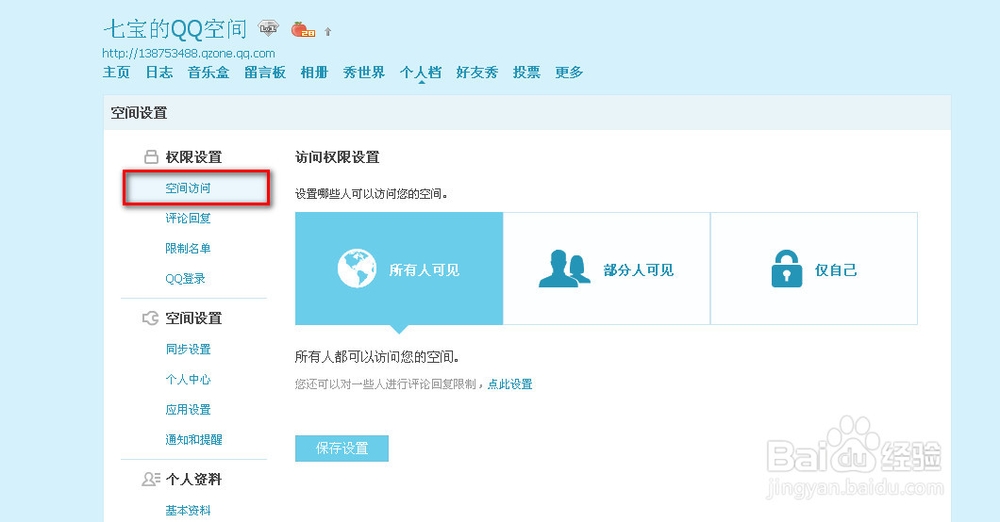Open the 相册 tab

pos(314,72)
